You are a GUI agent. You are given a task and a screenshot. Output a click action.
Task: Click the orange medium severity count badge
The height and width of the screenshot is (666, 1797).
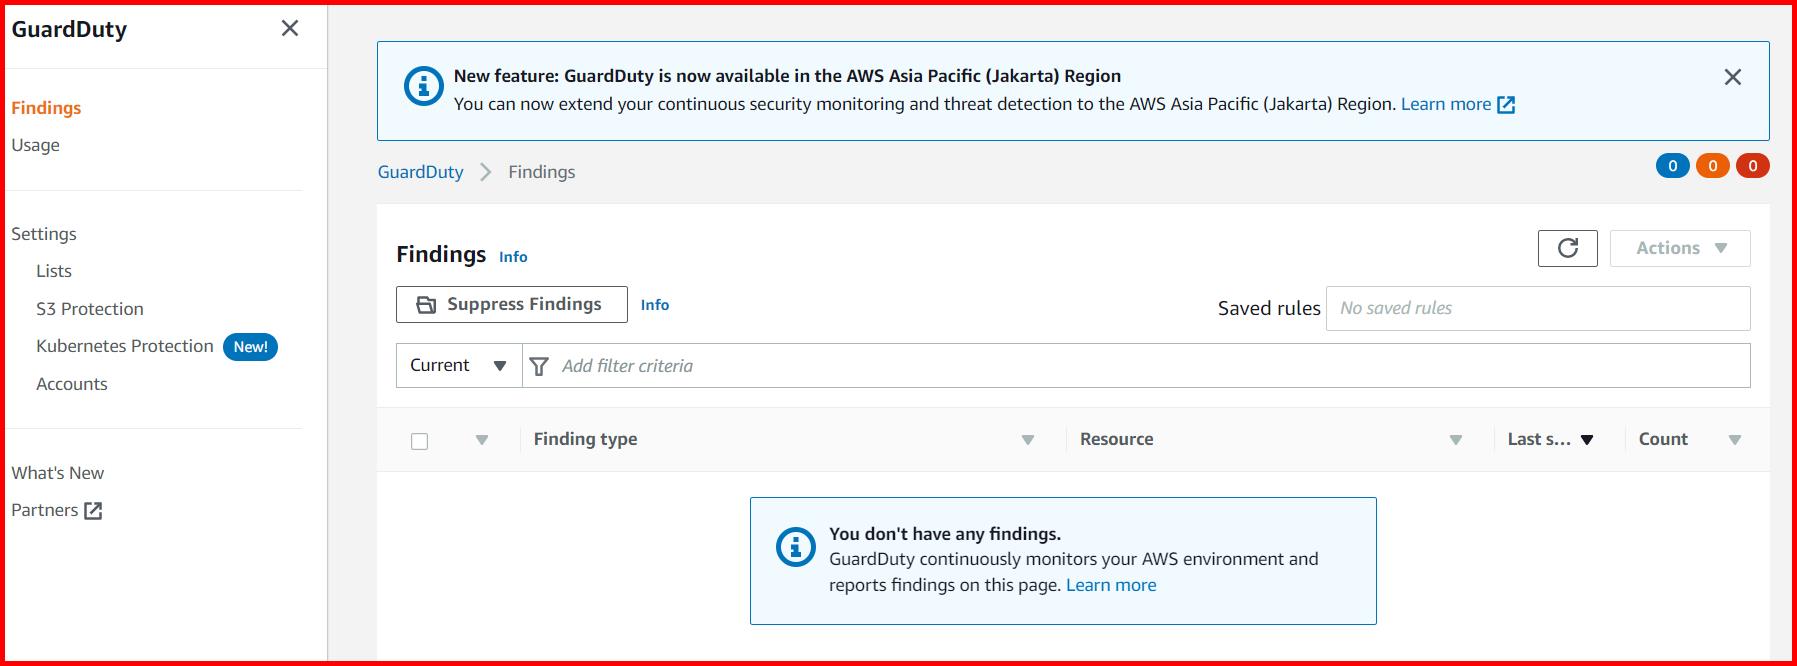(1712, 166)
